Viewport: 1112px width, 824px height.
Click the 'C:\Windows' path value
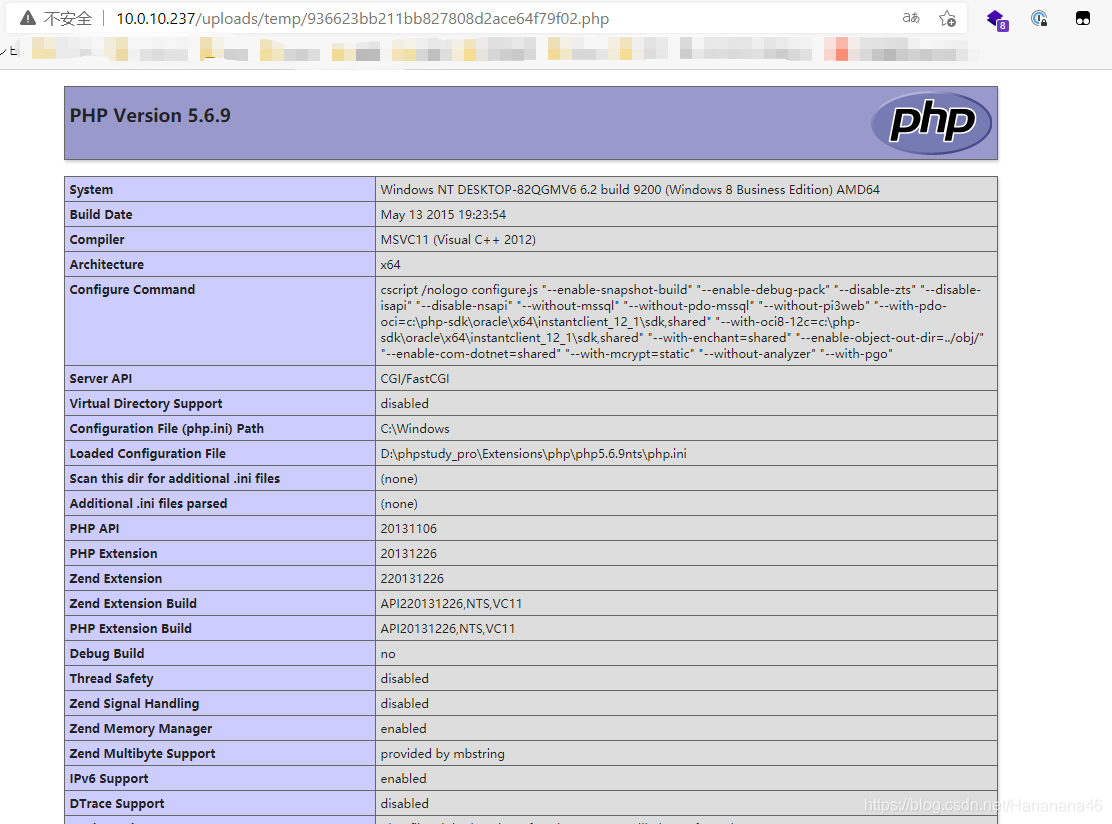pyautogui.click(x=415, y=428)
